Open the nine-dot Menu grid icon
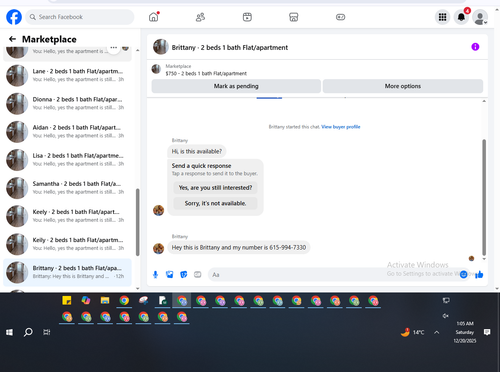 point(442,17)
